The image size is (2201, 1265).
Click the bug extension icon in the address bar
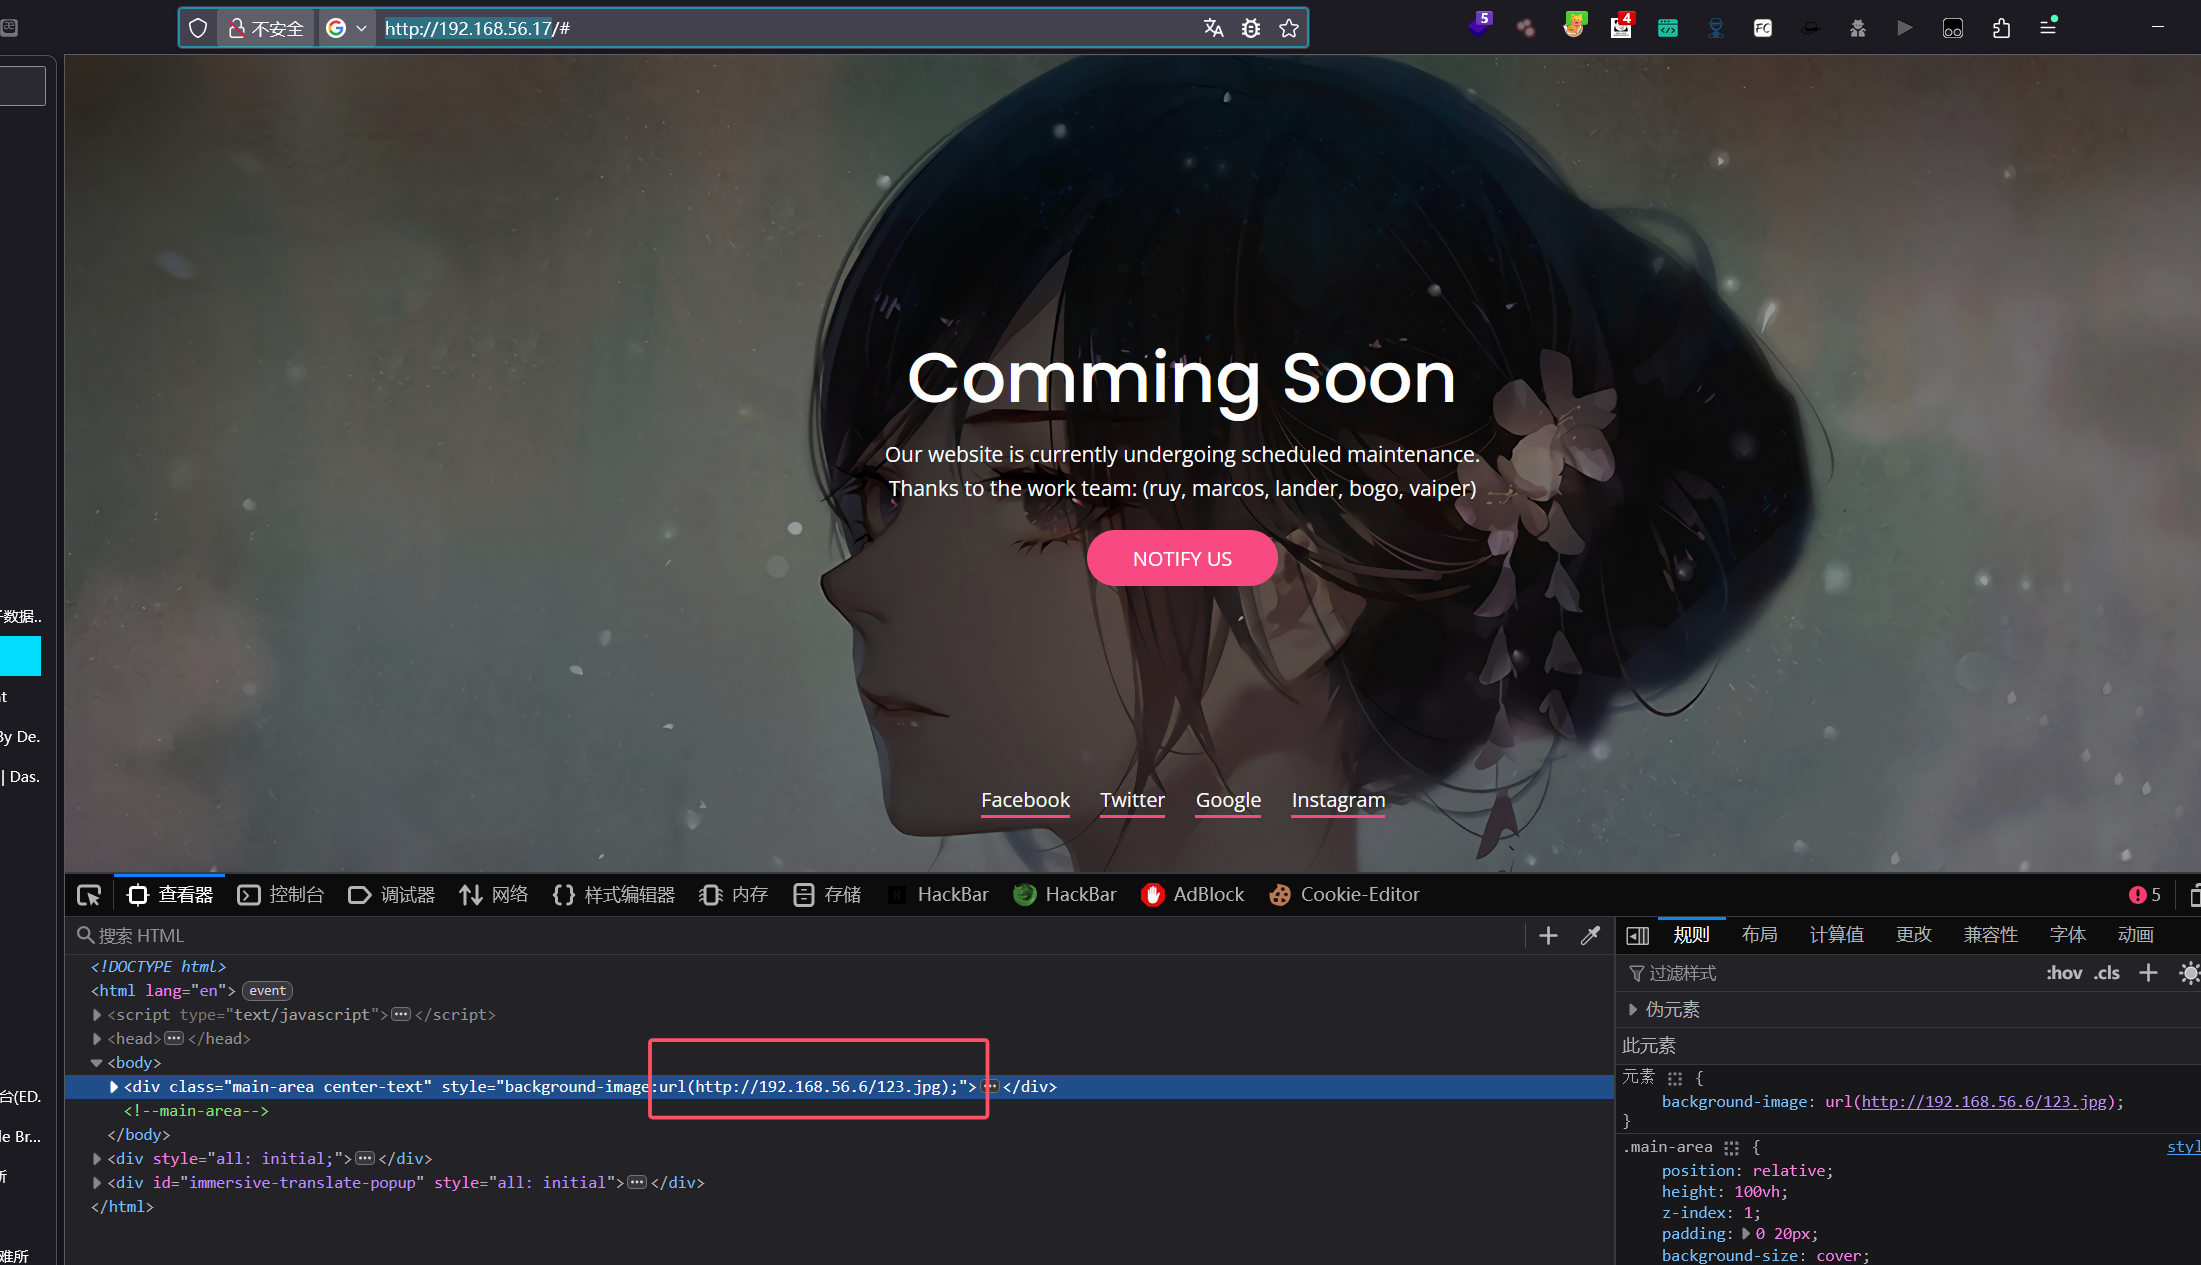[1251, 28]
